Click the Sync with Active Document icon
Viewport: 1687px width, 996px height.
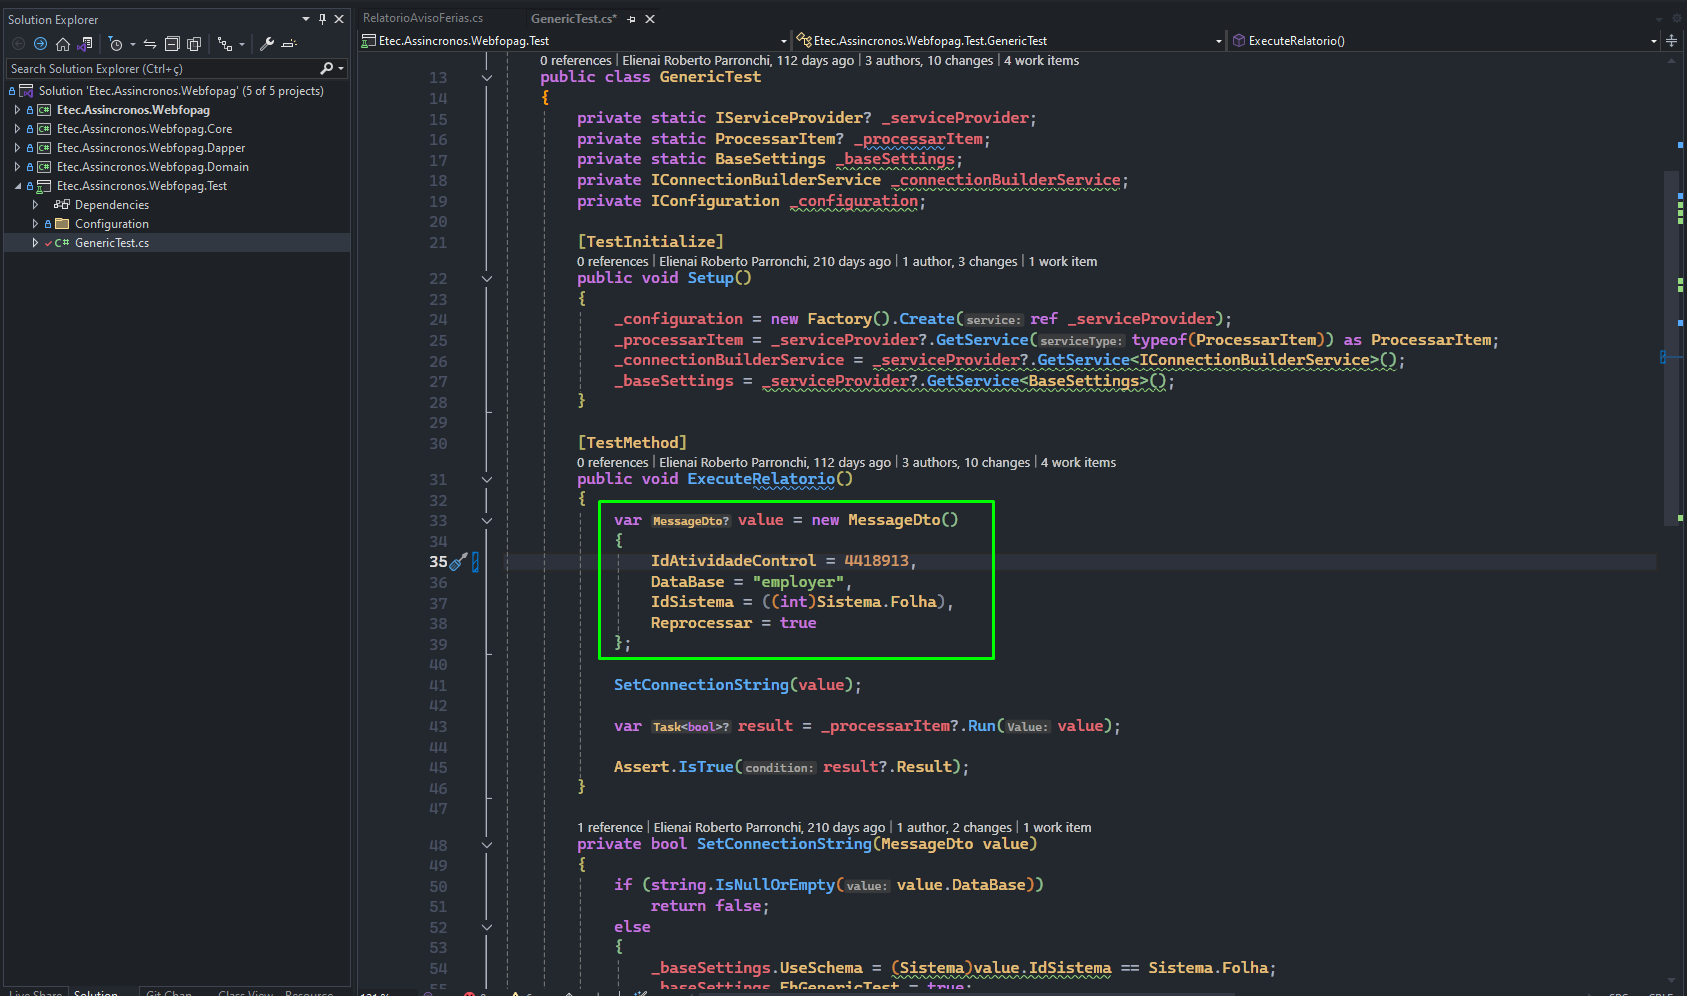(x=150, y=44)
